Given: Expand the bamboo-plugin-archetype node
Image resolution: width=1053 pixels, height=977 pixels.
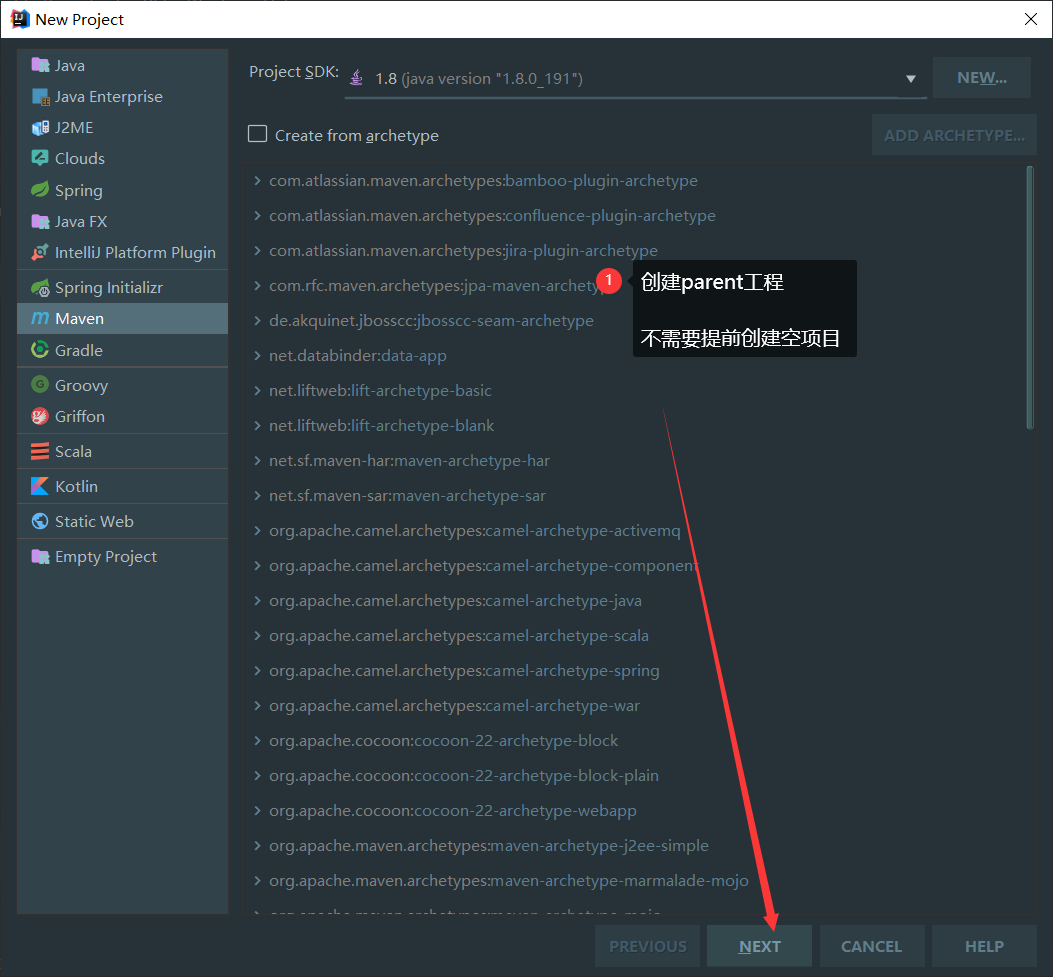Looking at the screenshot, I should coord(257,181).
